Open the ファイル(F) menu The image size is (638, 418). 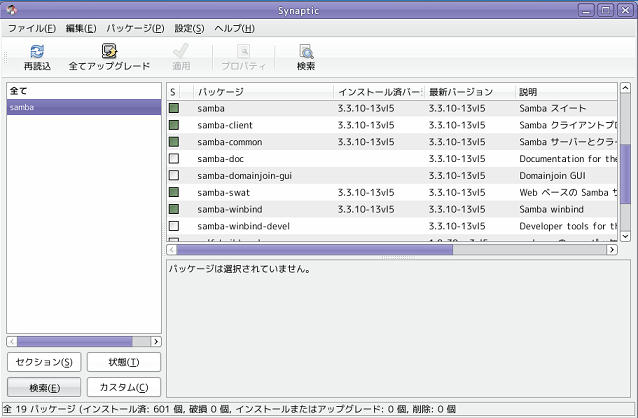pyautogui.click(x=32, y=28)
